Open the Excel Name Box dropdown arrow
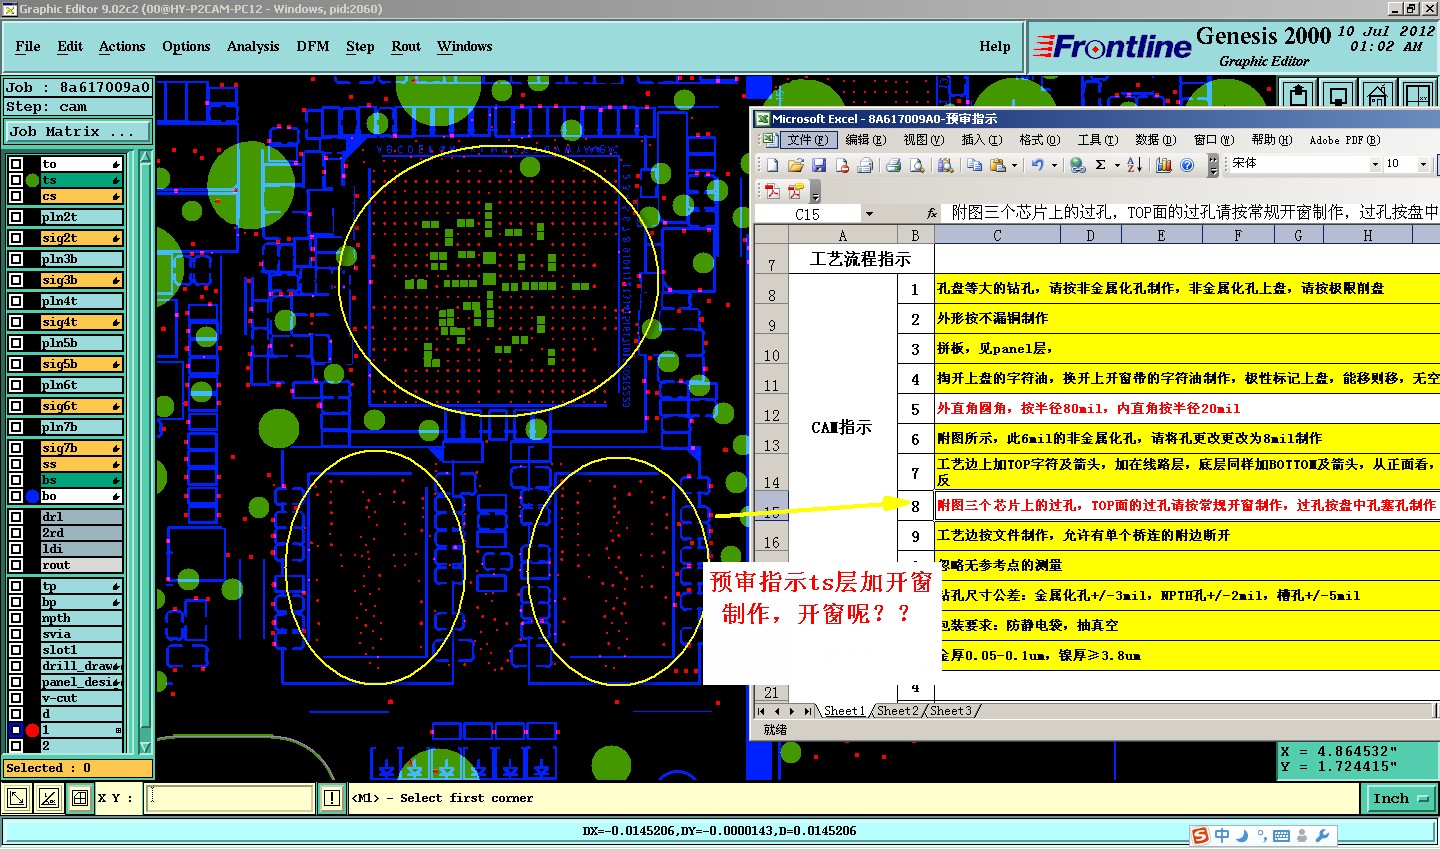 [x=868, y=214]
